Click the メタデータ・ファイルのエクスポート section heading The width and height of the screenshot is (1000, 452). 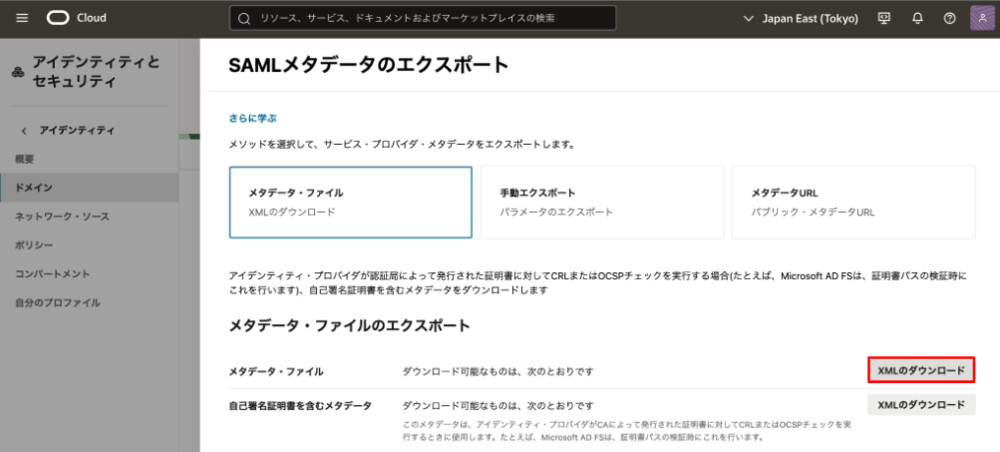(x=349, y=326)
